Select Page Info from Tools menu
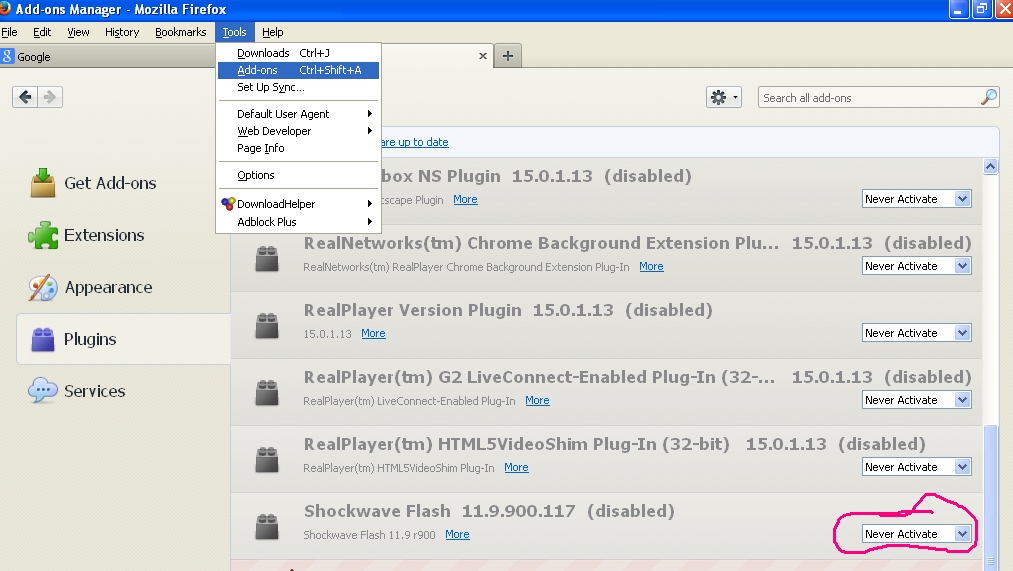 click(298, 148)
